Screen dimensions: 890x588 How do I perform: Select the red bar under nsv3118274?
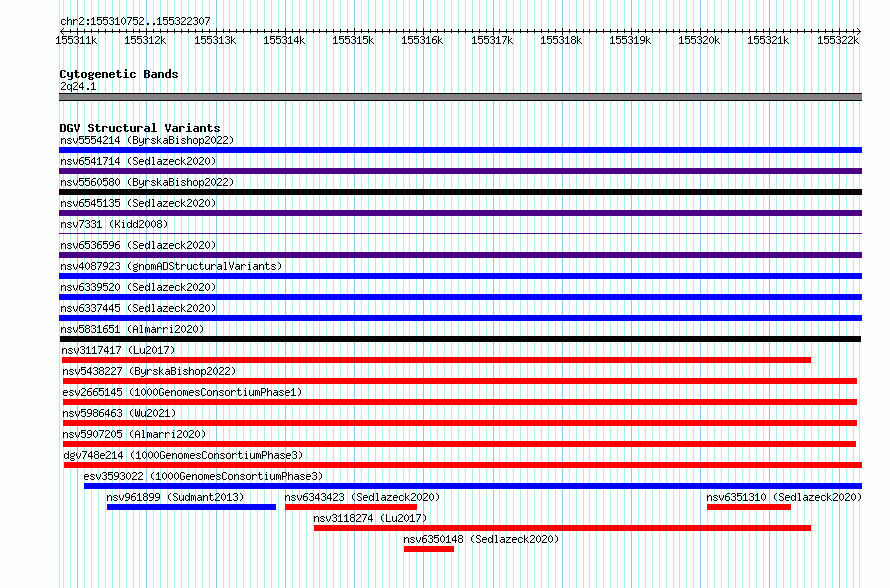coord(562,528)
